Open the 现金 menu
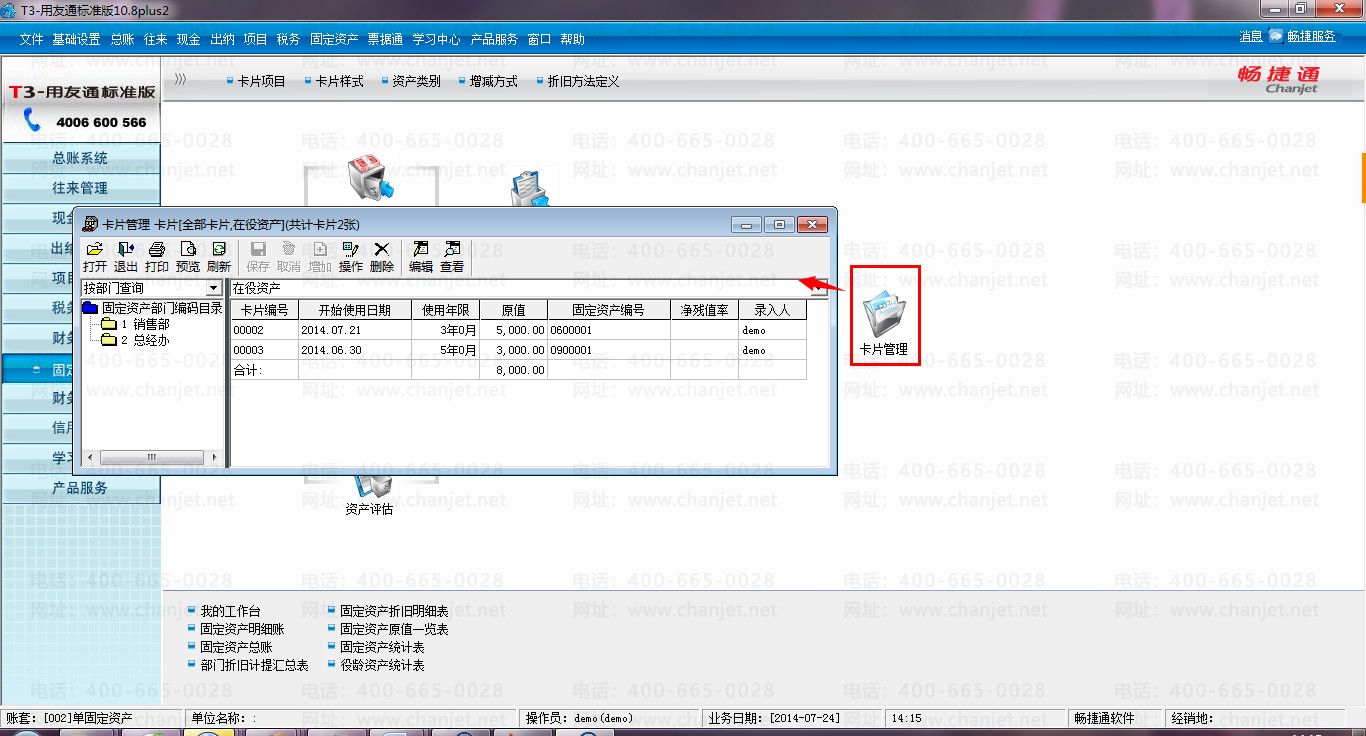The width and height of the screenshot is (1366, 736). point(188,39)
